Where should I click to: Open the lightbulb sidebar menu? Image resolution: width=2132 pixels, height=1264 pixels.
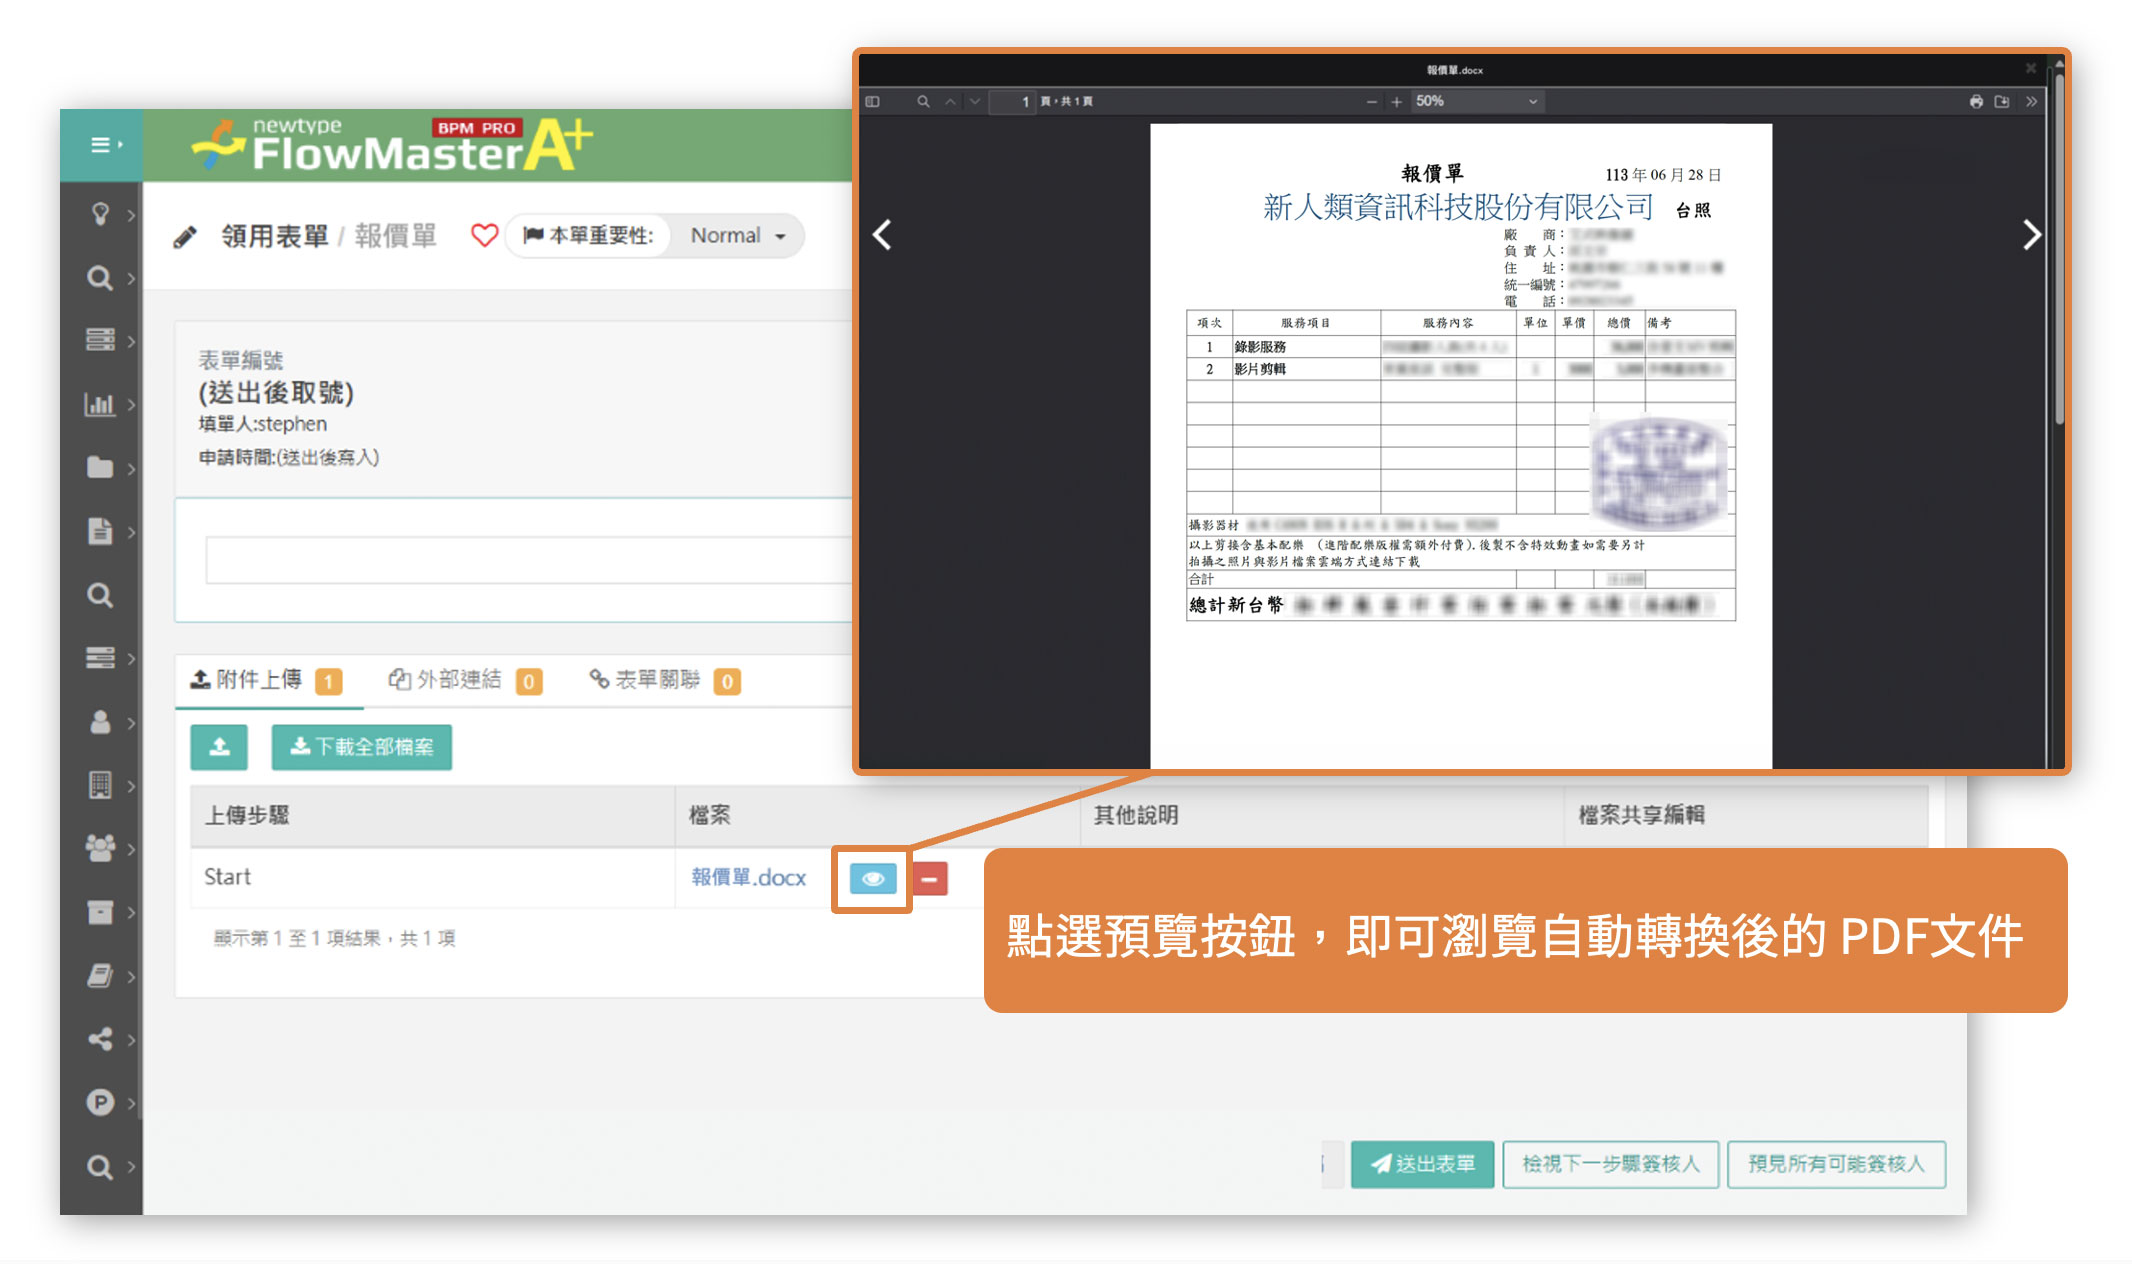100,213
